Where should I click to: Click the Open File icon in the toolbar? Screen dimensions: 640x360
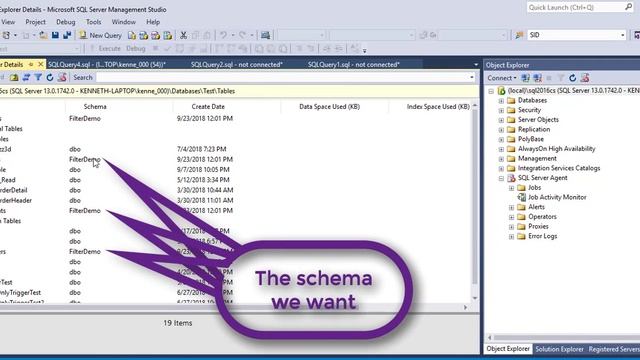tap(43, 36)
